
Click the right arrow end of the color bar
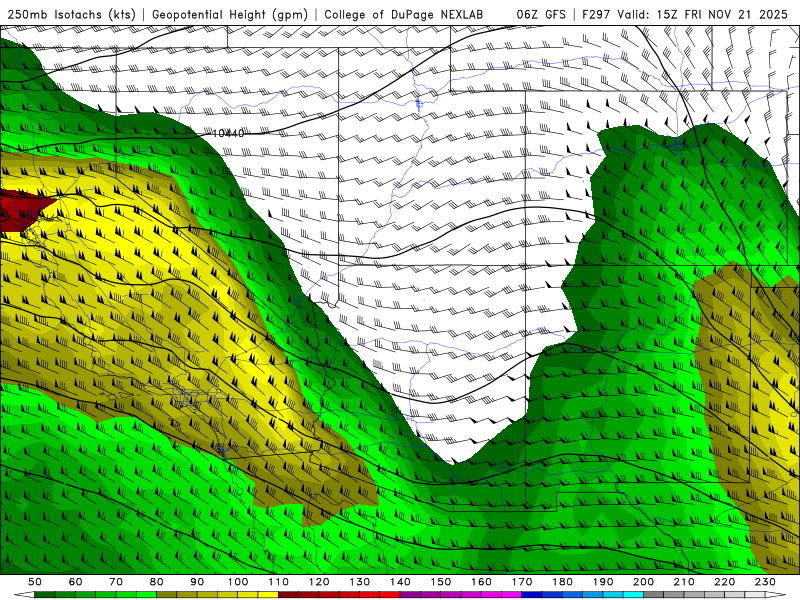click(776, 595)
